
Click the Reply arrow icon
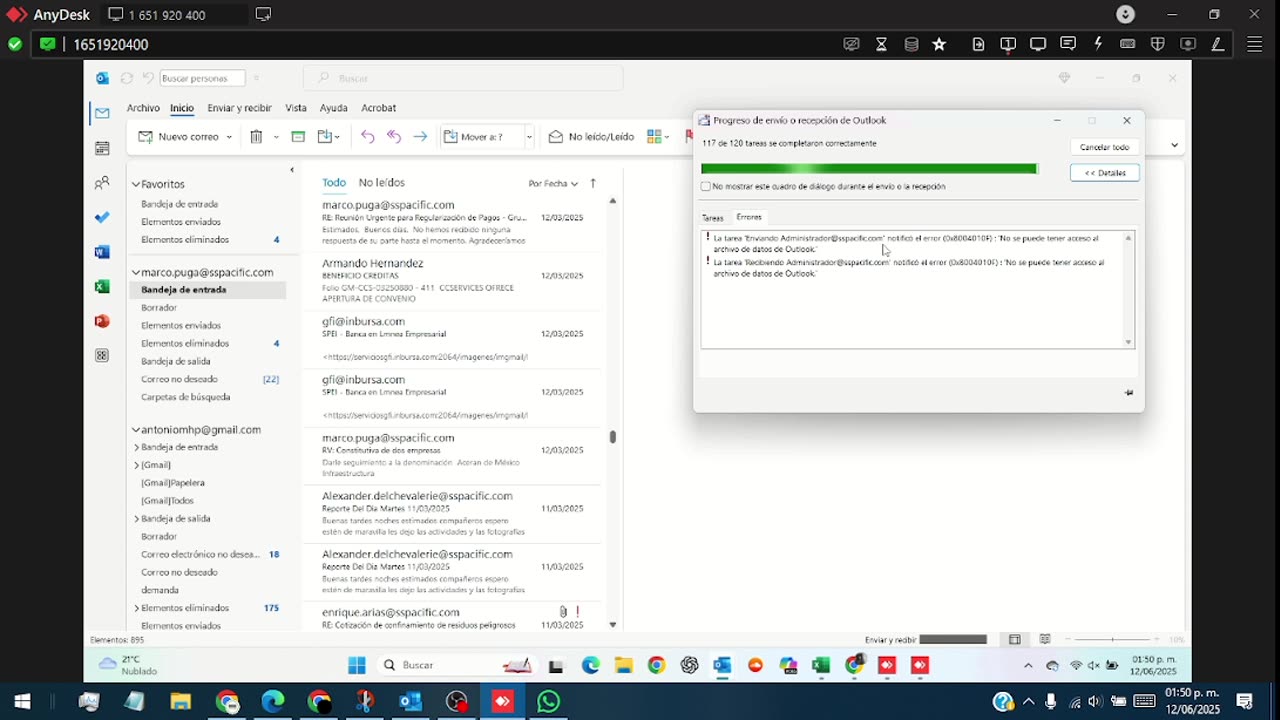[368, 137]
